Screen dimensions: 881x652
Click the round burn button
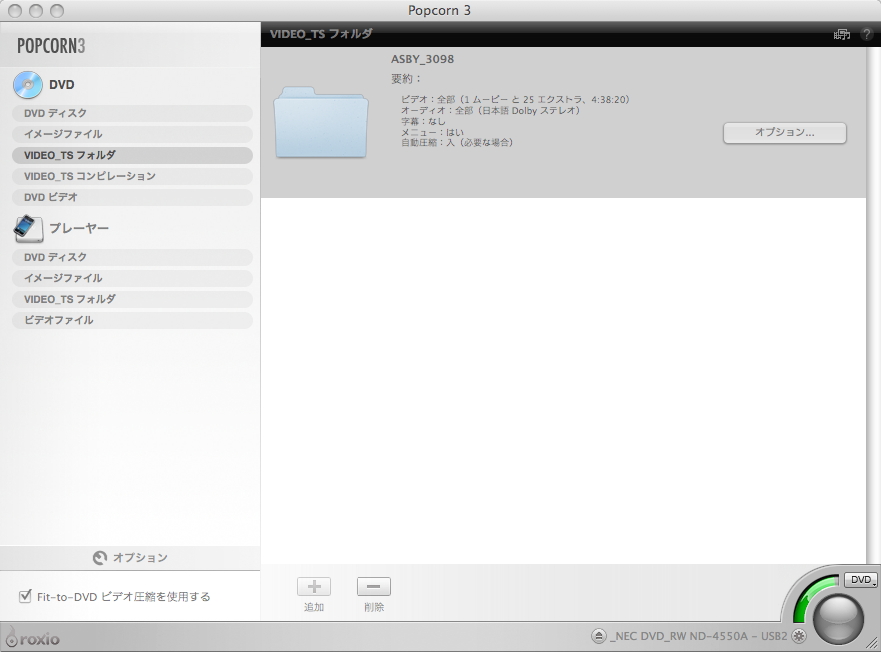[x=838, y=619]
